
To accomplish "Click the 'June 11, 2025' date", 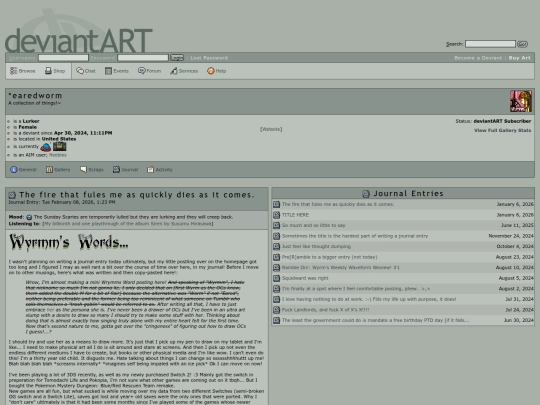I will (x=517, y=226).
